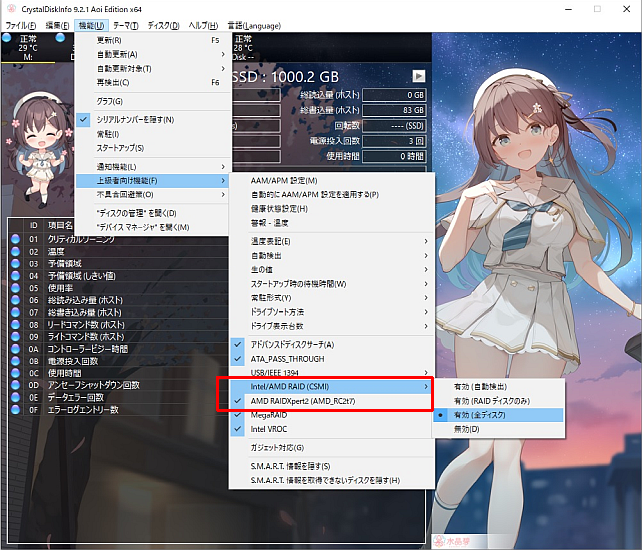The width and height of the screenshot is (642, 550).
Task: Choose 自動的に AAM/APM 設定を適用する(P)
Action: [332, 195]
